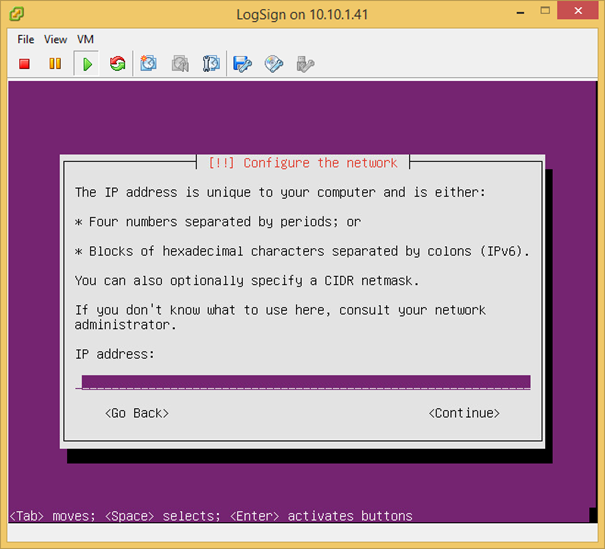This screenshot has width=605, height=549.
Task: Take a snapshot with the snapshot icon
Action: 149,64
